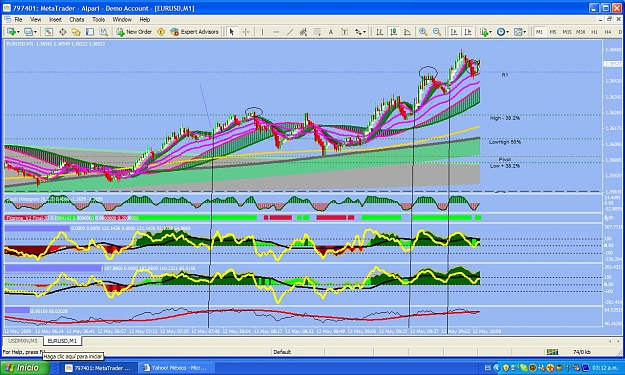Toggle the Expert Advisors button

pos(195,32)
